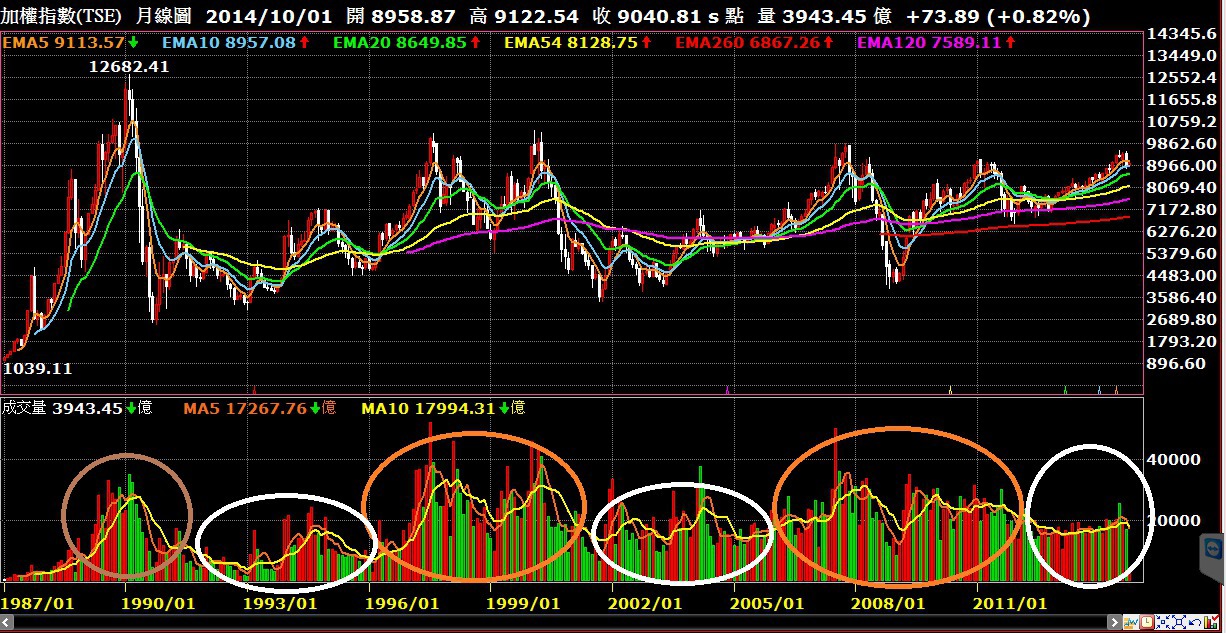
Task: Click the 1039.11 low price label
Action: tap(38, 368)
